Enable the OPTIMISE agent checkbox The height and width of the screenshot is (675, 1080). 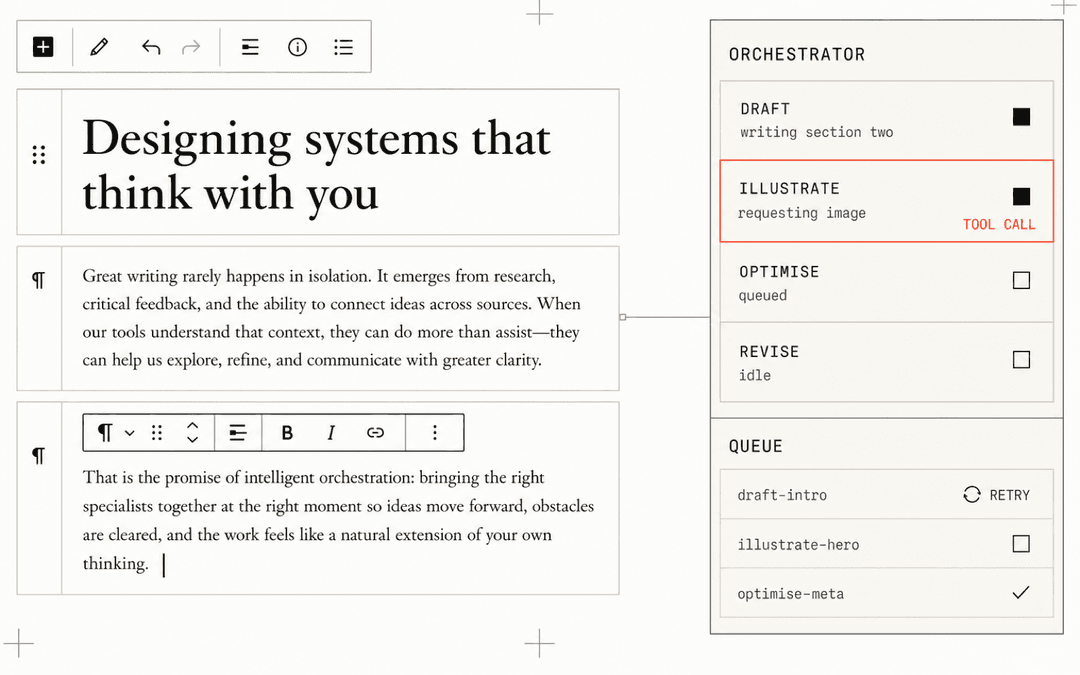pyautogui.click(x=1021, y=280)
